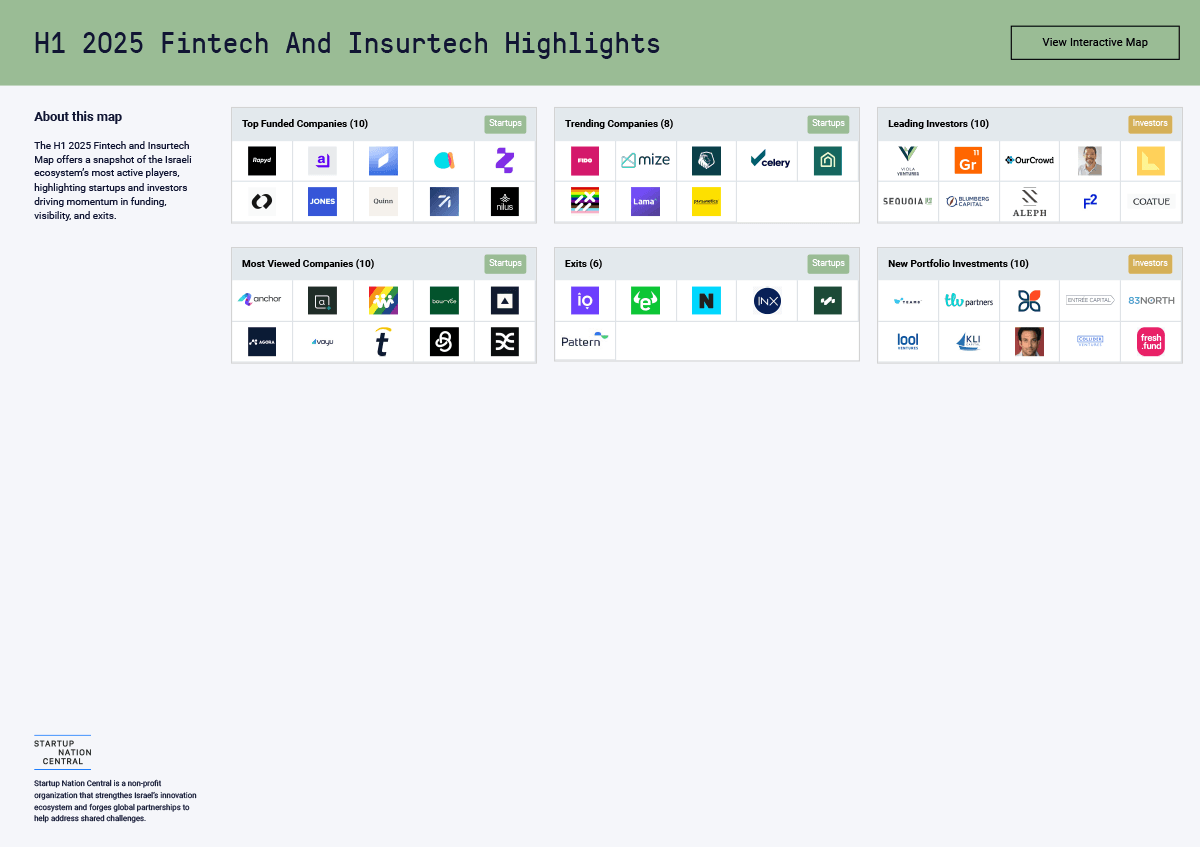Open the Blumberg Capital logo
The image size is (1200, 847).
click(968, 201)
